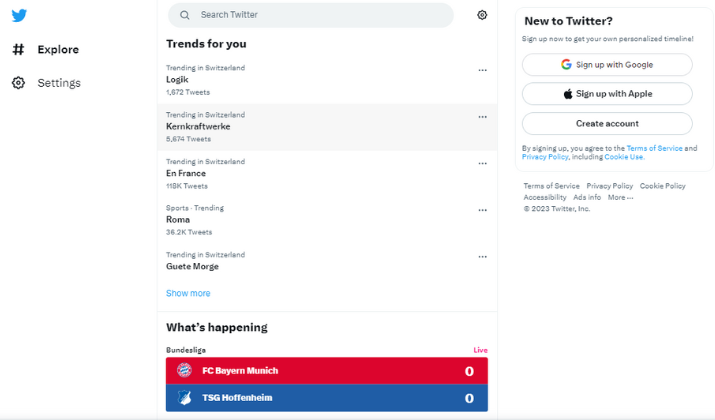The width and height of the screenshot is (715, 420).
Task: Open Cookie Use link
Action: (624, 157)
